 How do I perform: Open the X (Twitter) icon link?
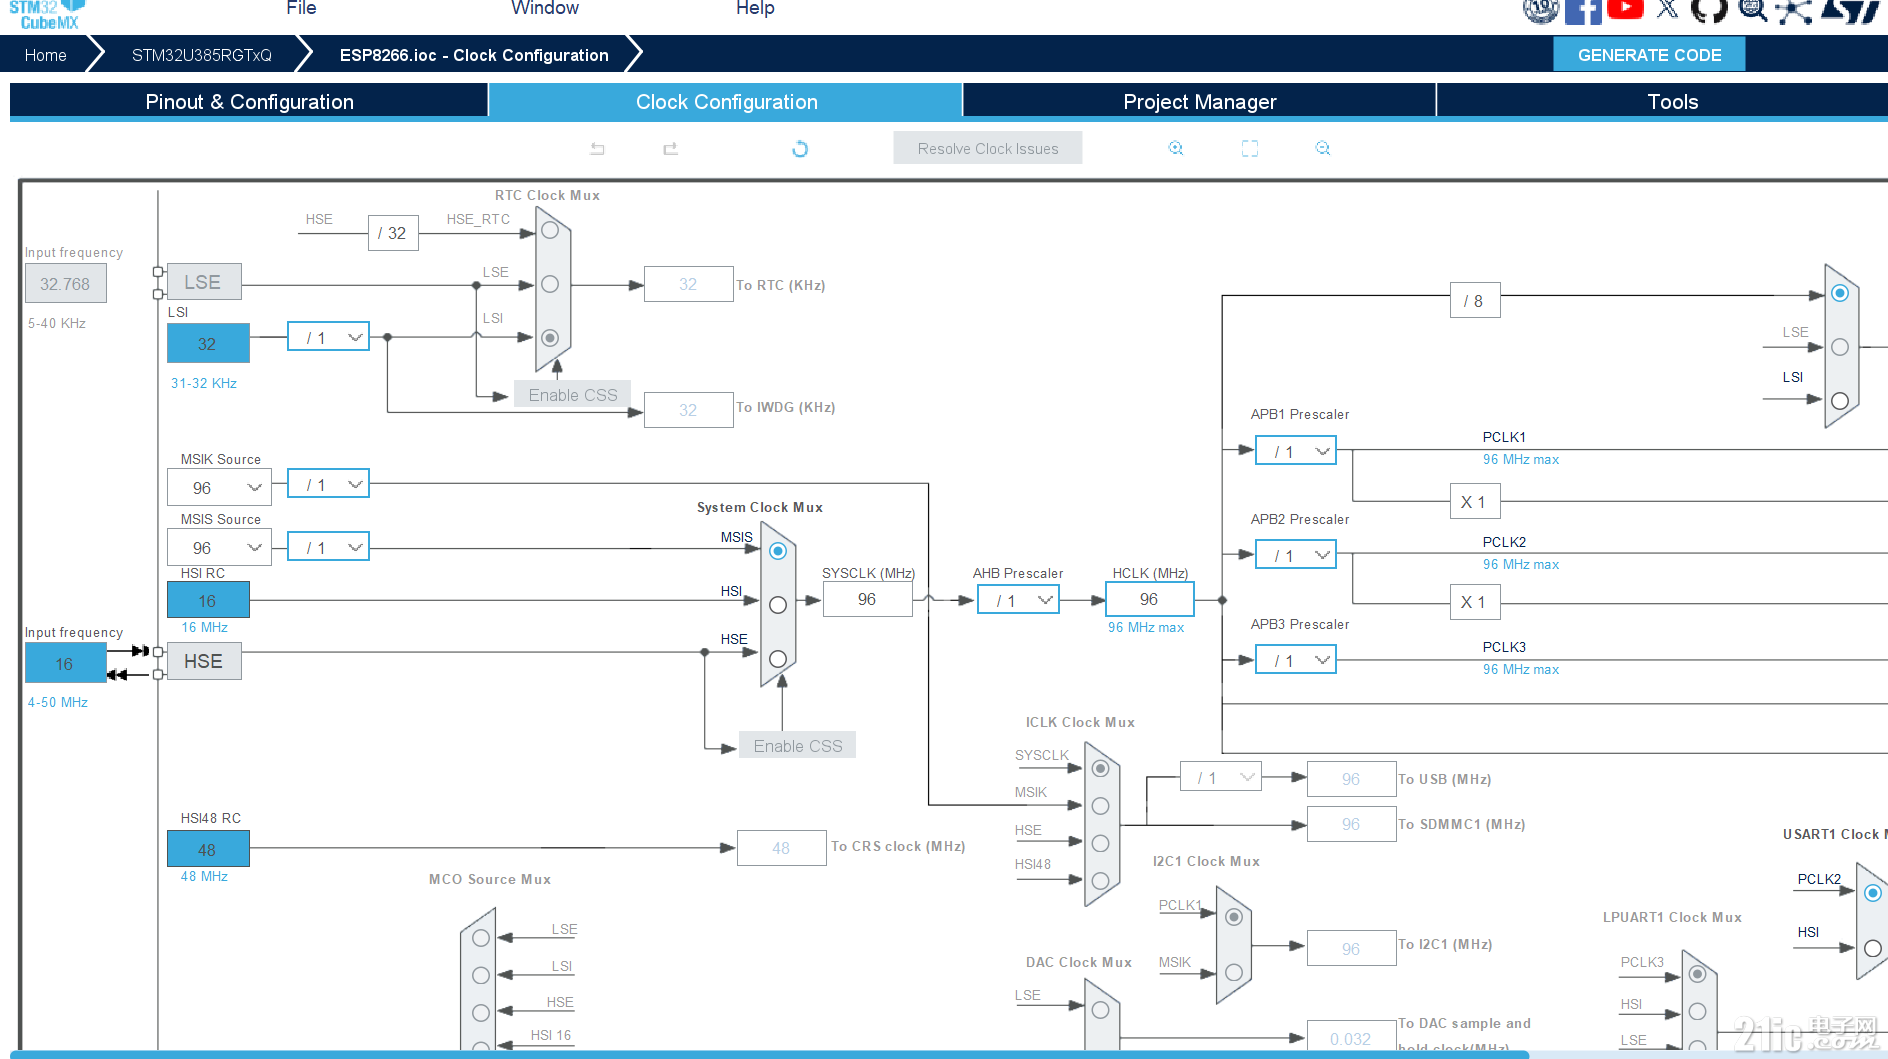point(1667,9)
